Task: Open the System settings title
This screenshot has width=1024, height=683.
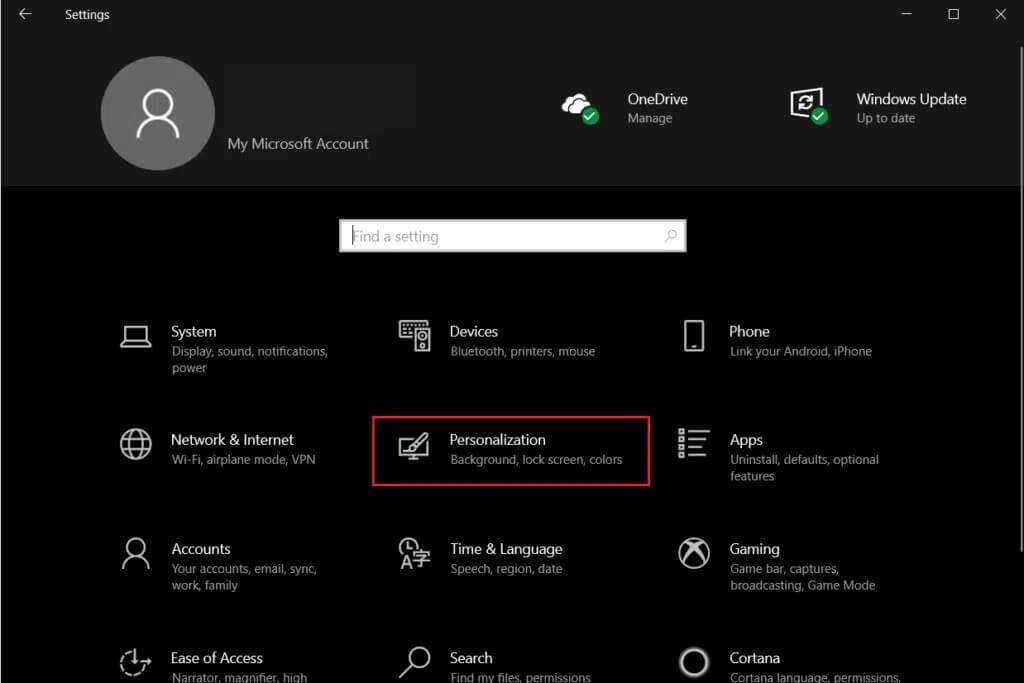Action: (x=194, y=332)
